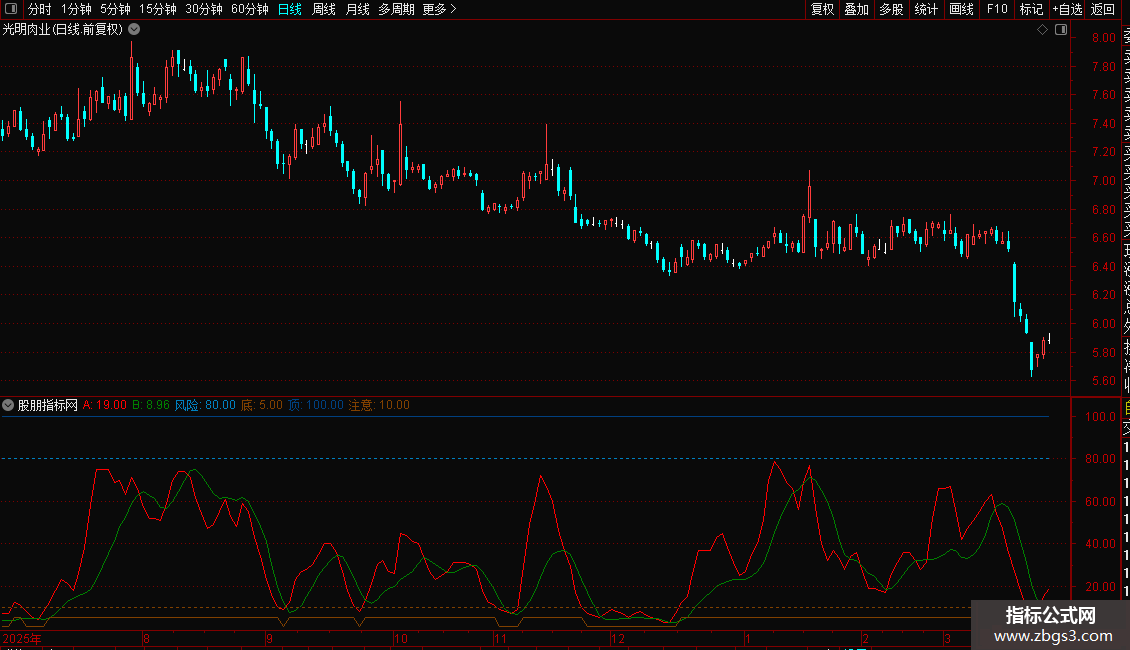
Task: Expand the 更多 more periods menu
Action: click(x=440, y=9)
